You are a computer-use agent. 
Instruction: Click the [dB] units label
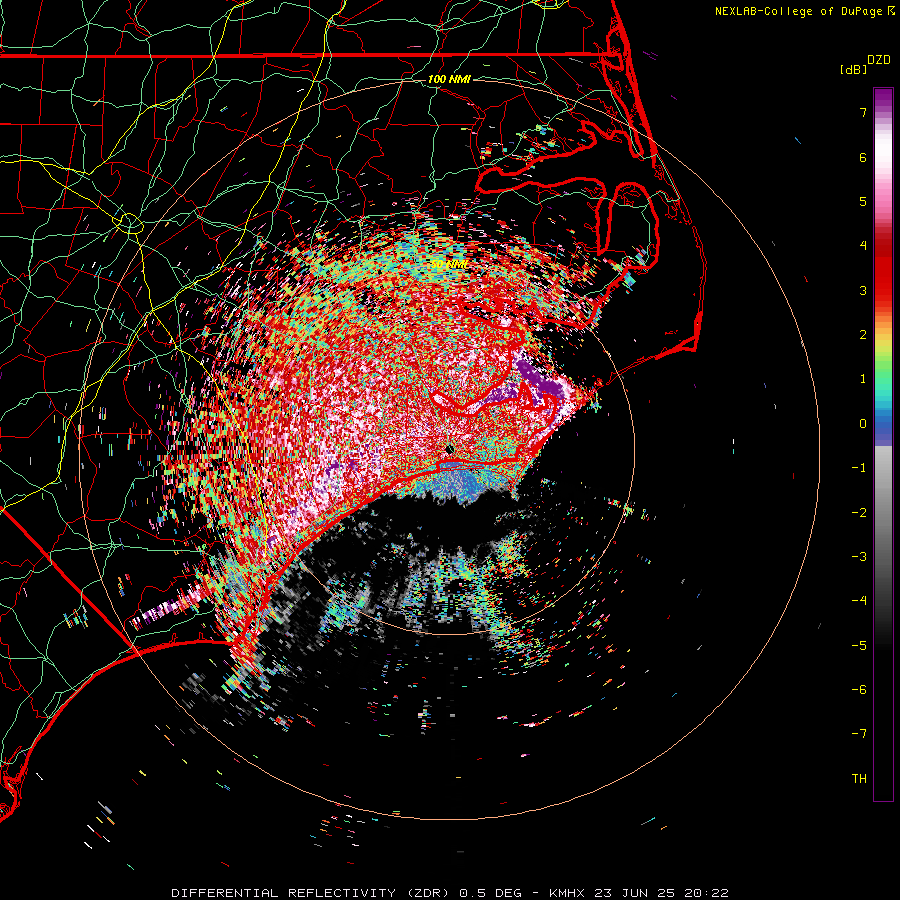(854, 69)
